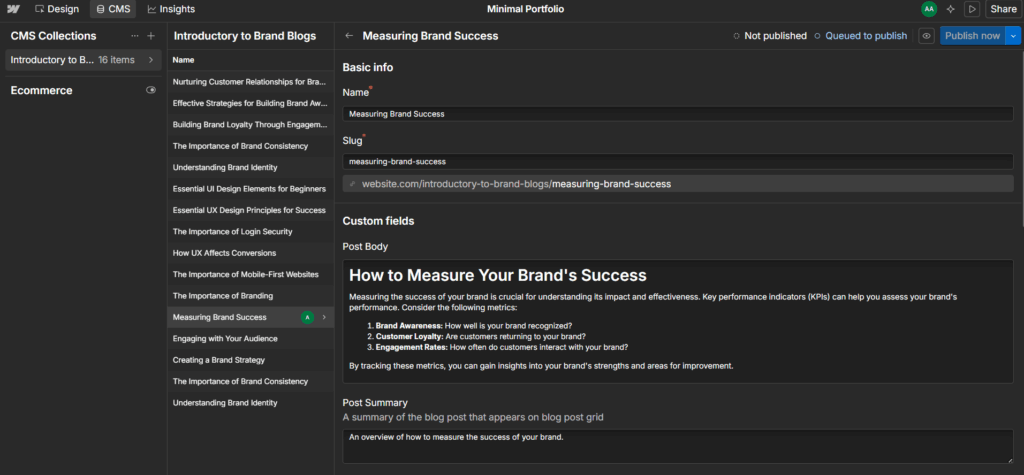The image size is (1024, 475).
Task: Open Effective Strategies for Building Brand item
Action: 250,103
